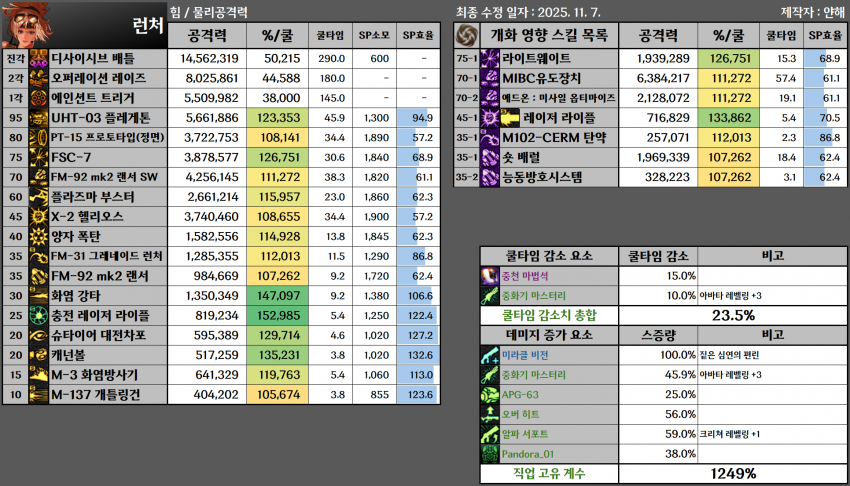Select the 1249% job coefficient cell
Screen dimensions: 850x486
click(x=733, y=473)
